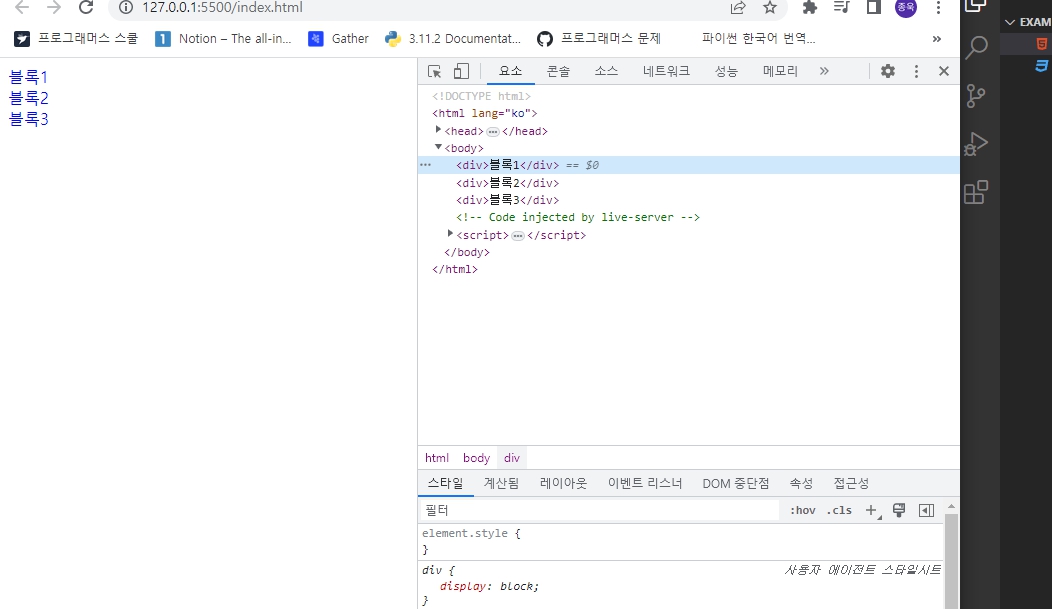This screenshot has height=609, width=1052.
Task: Click the browser back arrow
Action: [x=22, y=8]
